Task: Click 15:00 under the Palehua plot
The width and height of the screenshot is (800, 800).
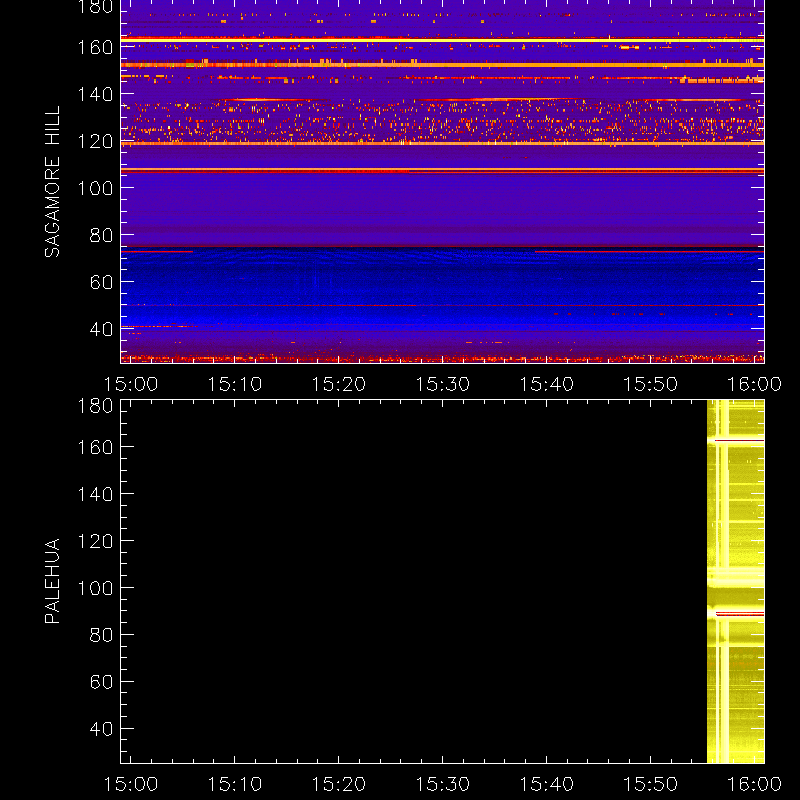Action: click(131, 784)
